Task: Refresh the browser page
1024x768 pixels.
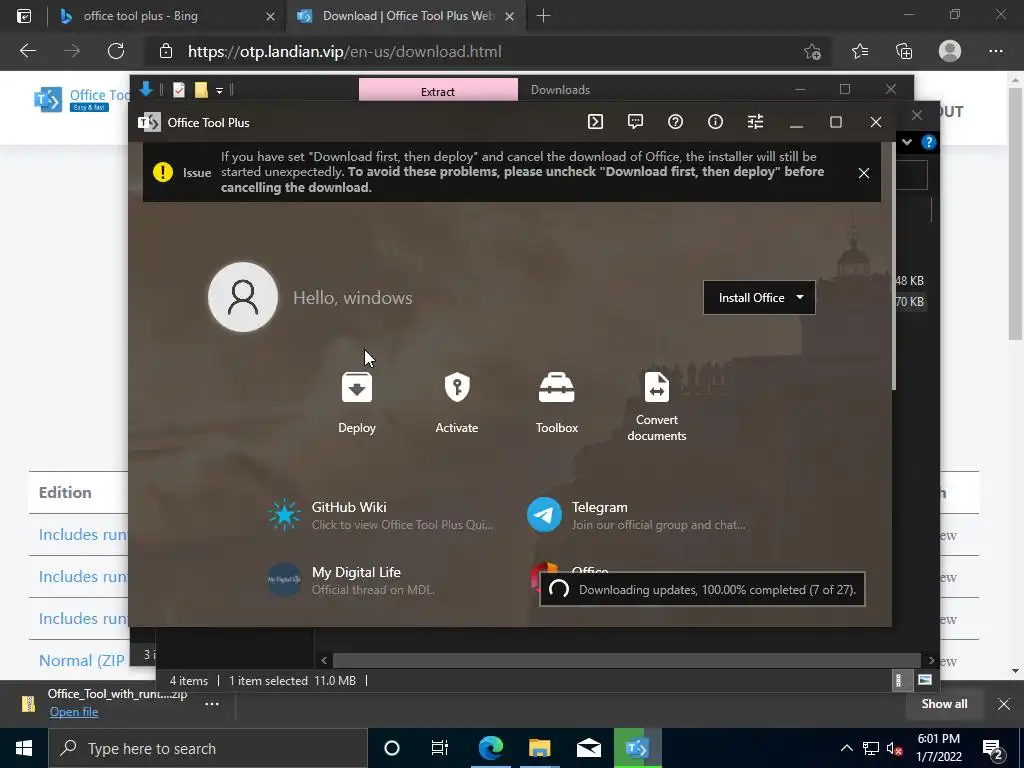Action: pyautogui.click(x=116, y=51)
